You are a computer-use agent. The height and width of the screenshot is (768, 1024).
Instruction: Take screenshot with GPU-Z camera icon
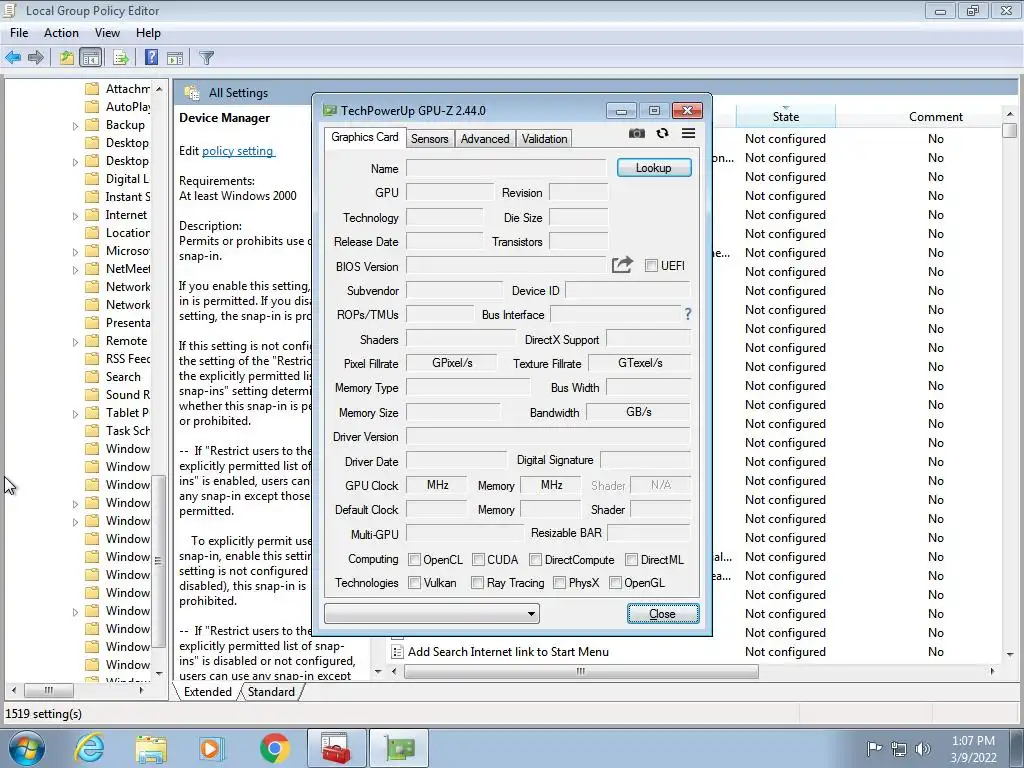tap(637, 133)
